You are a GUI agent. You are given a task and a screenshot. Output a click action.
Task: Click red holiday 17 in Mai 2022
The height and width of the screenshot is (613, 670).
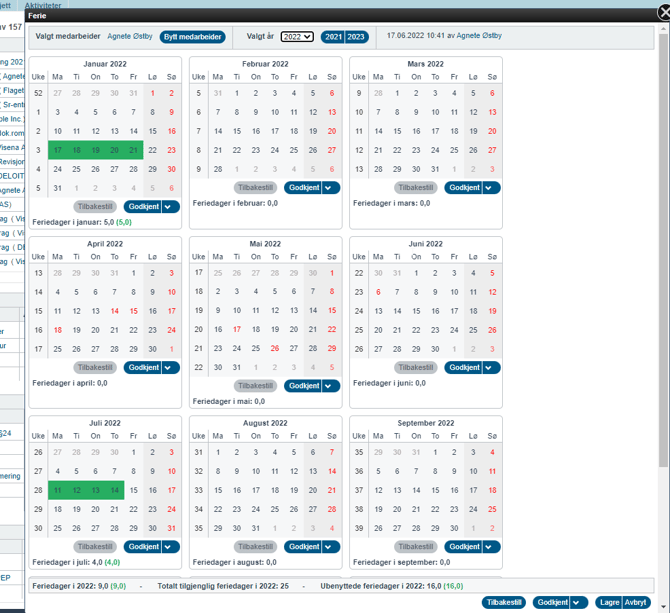236,329
